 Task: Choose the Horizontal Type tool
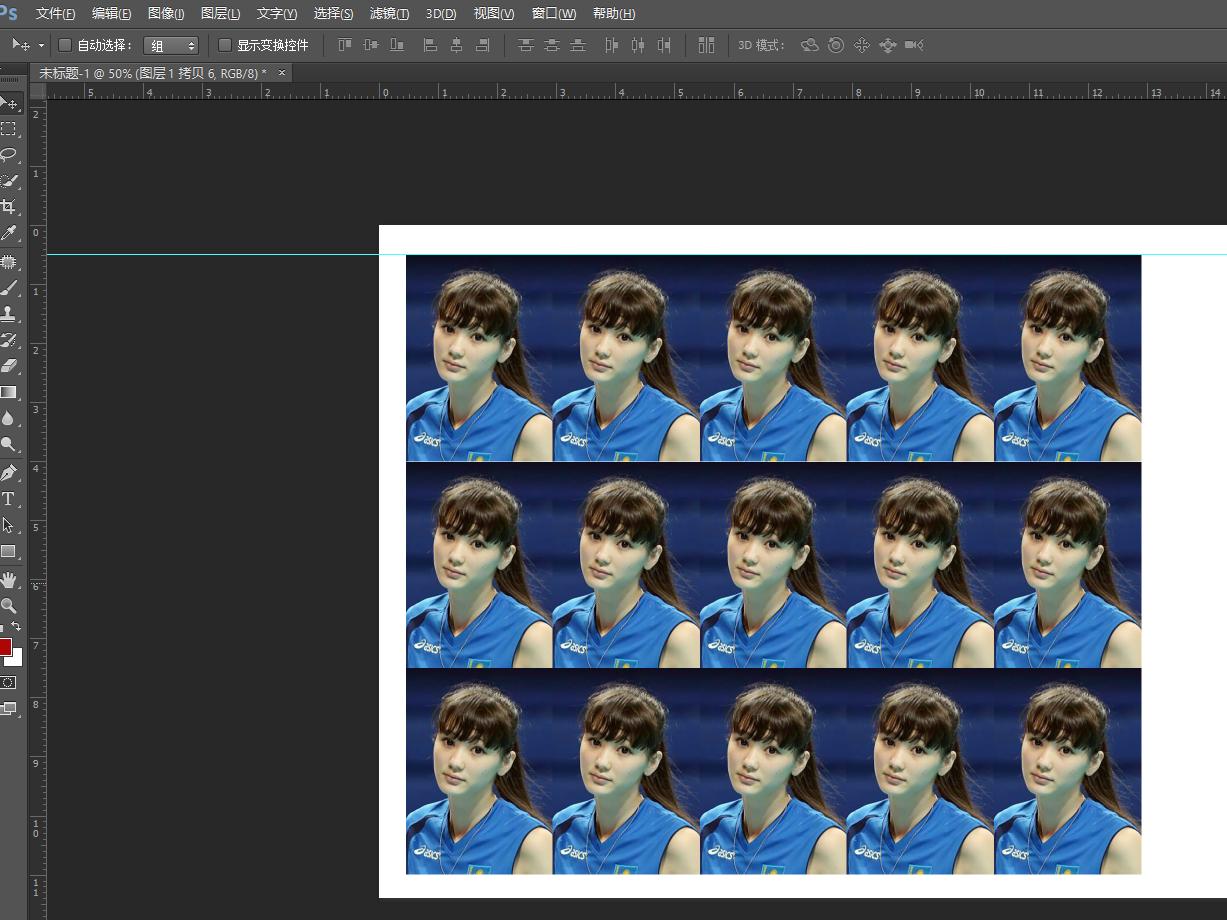(x=8, y=499)
